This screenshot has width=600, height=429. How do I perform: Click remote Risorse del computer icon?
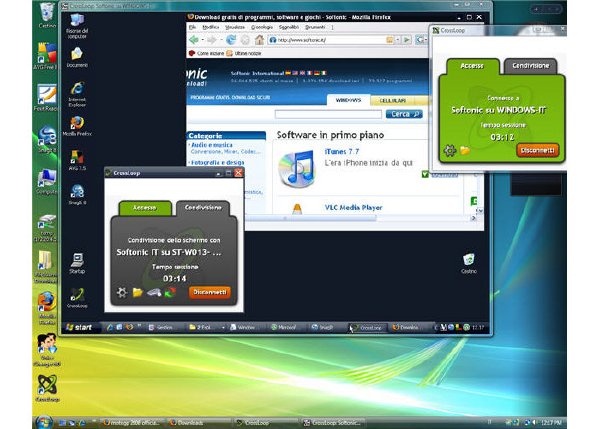pyautogui.click(x=77, y=25)
